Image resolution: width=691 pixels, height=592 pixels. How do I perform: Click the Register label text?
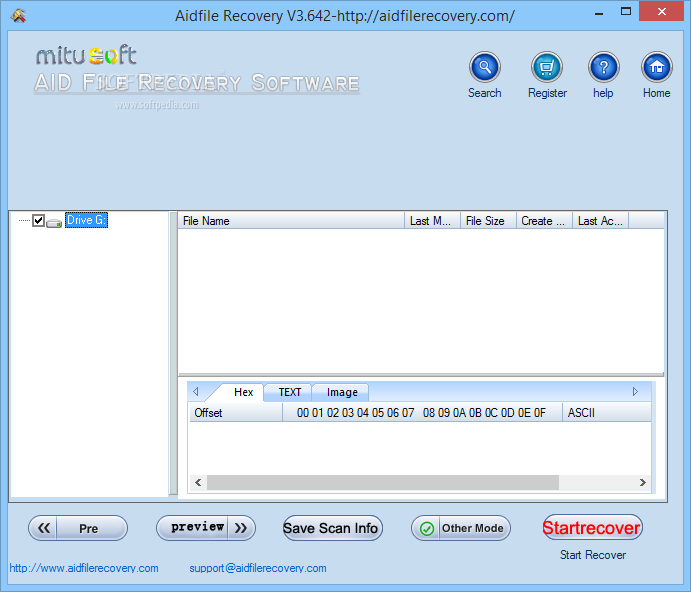click(x=547, y=93)
